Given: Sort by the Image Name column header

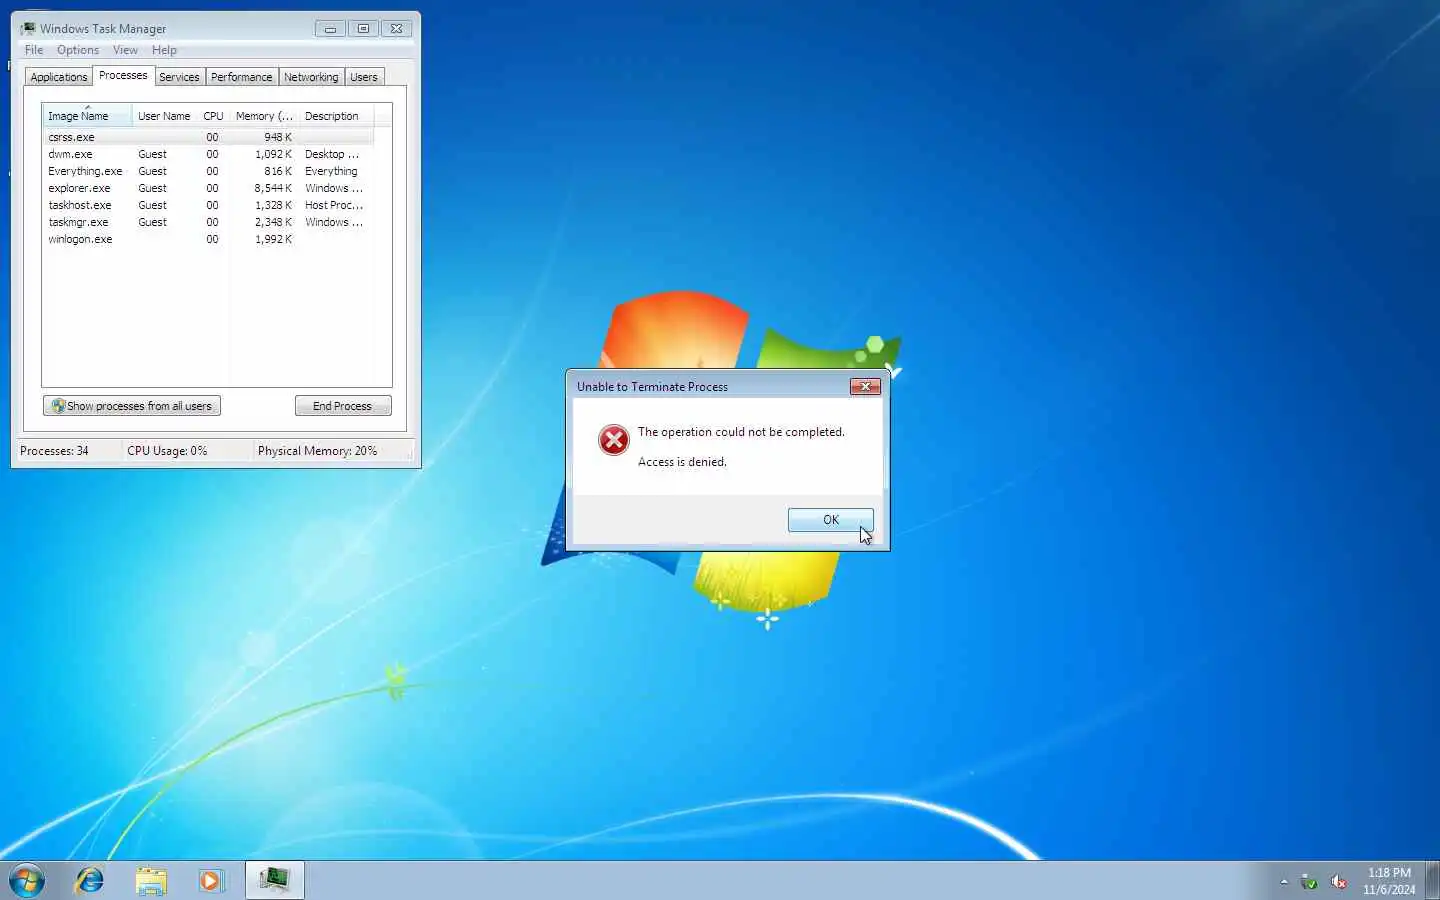Looking at the screenshot, I should (87, 116).
